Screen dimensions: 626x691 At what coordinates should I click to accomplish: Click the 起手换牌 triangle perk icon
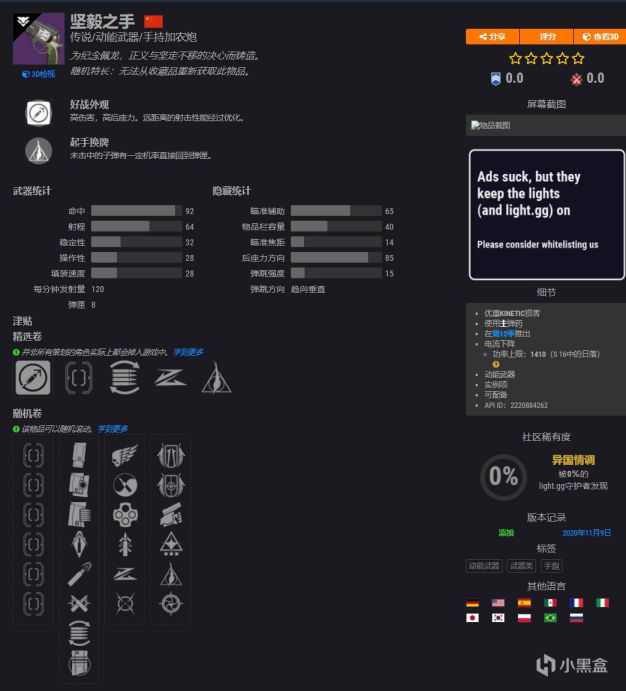tap(38, 150)
